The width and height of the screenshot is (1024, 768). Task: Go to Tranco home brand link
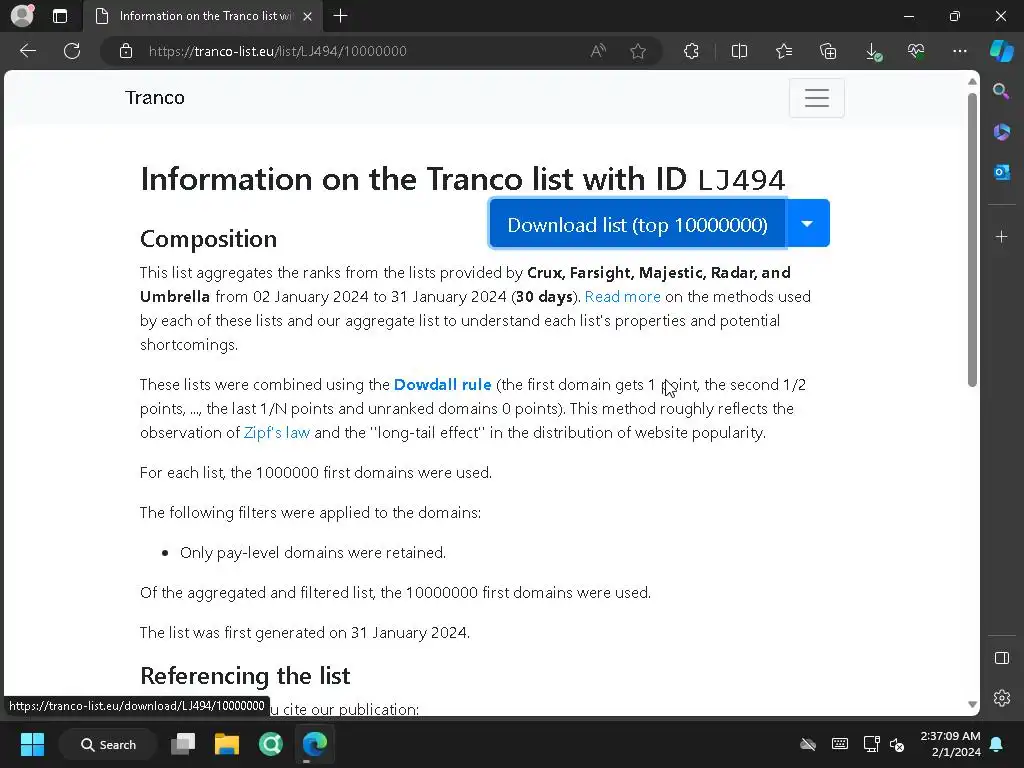pyautogui.click(x=155, y=98)
